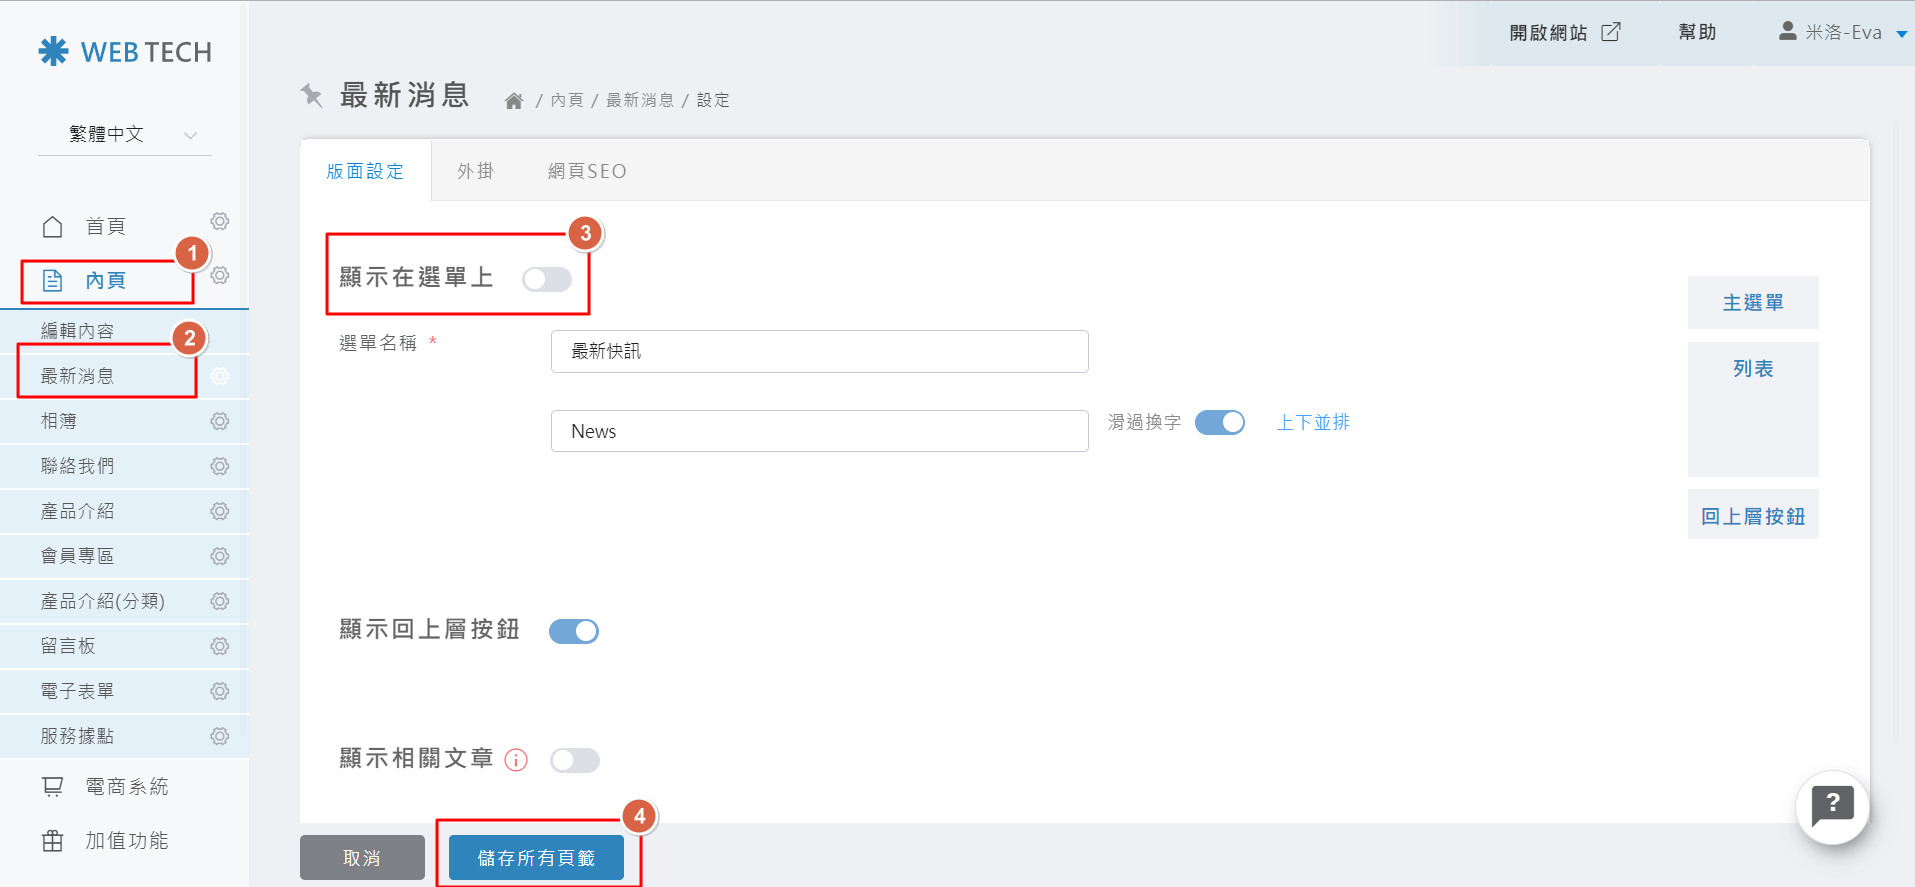Switch to the 網頁SEO tab

[587, 171]
